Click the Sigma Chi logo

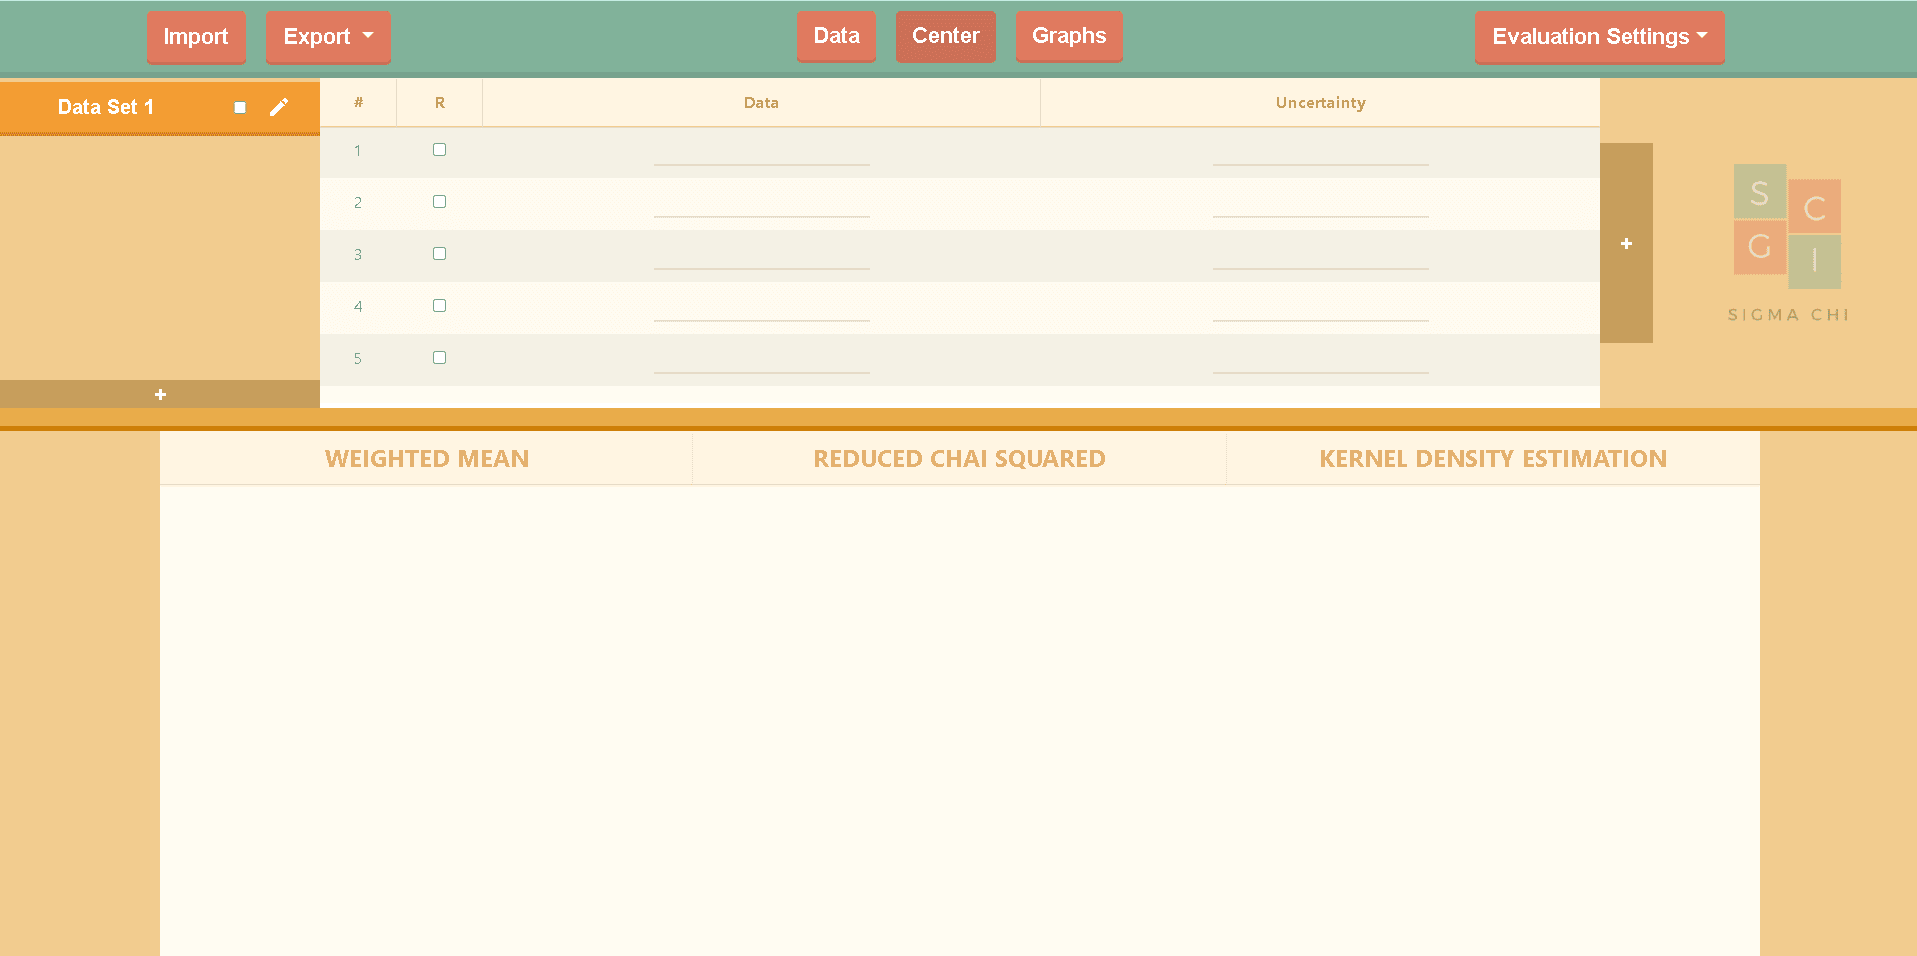pos(1787,242)
